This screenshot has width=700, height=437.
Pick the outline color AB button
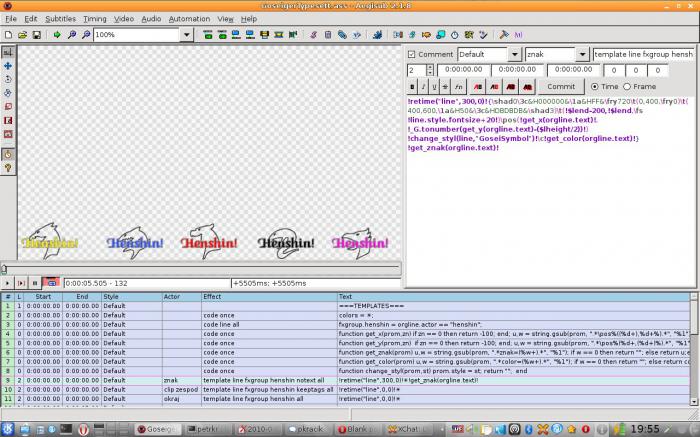(511, 87)
